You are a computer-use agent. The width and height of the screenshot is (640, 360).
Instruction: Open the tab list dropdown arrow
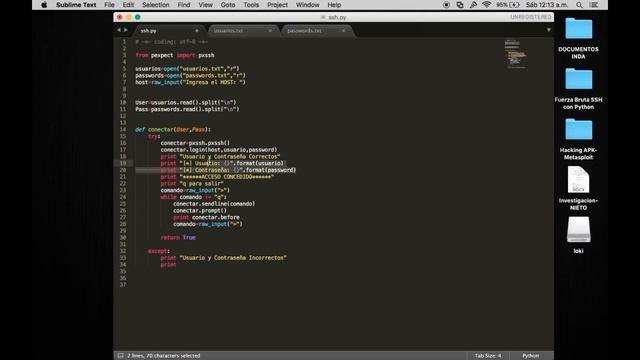[549, 30]
